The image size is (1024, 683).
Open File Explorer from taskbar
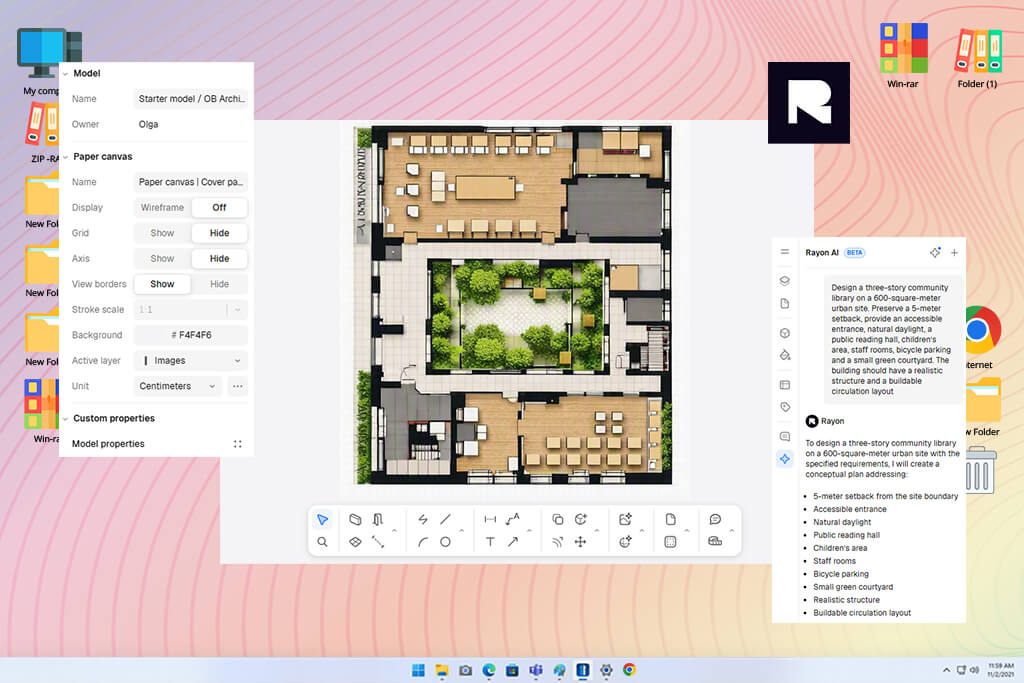point(442,670)
